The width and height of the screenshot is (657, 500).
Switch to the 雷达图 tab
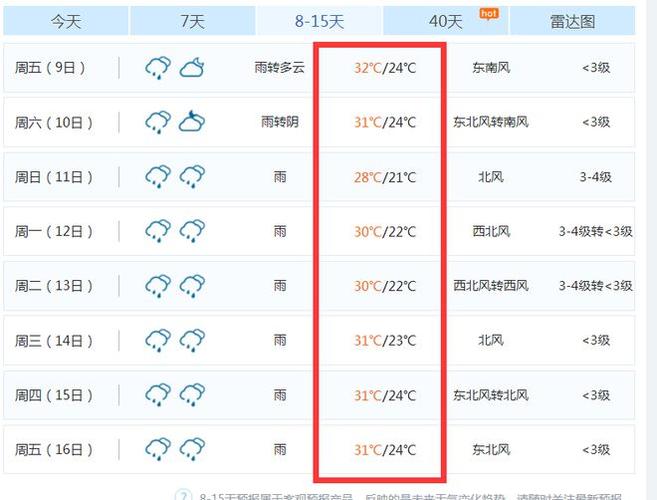pos(572,21)
